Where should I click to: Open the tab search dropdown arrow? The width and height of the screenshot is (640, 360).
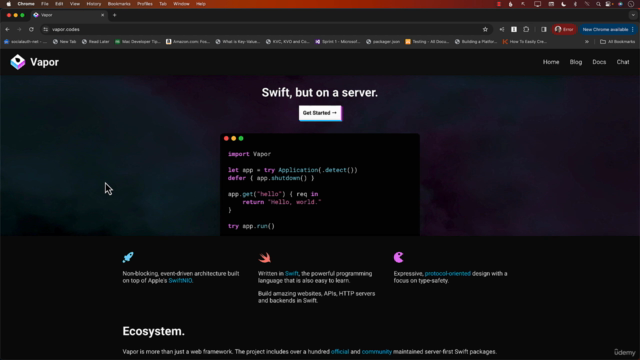tap(633, 15)
